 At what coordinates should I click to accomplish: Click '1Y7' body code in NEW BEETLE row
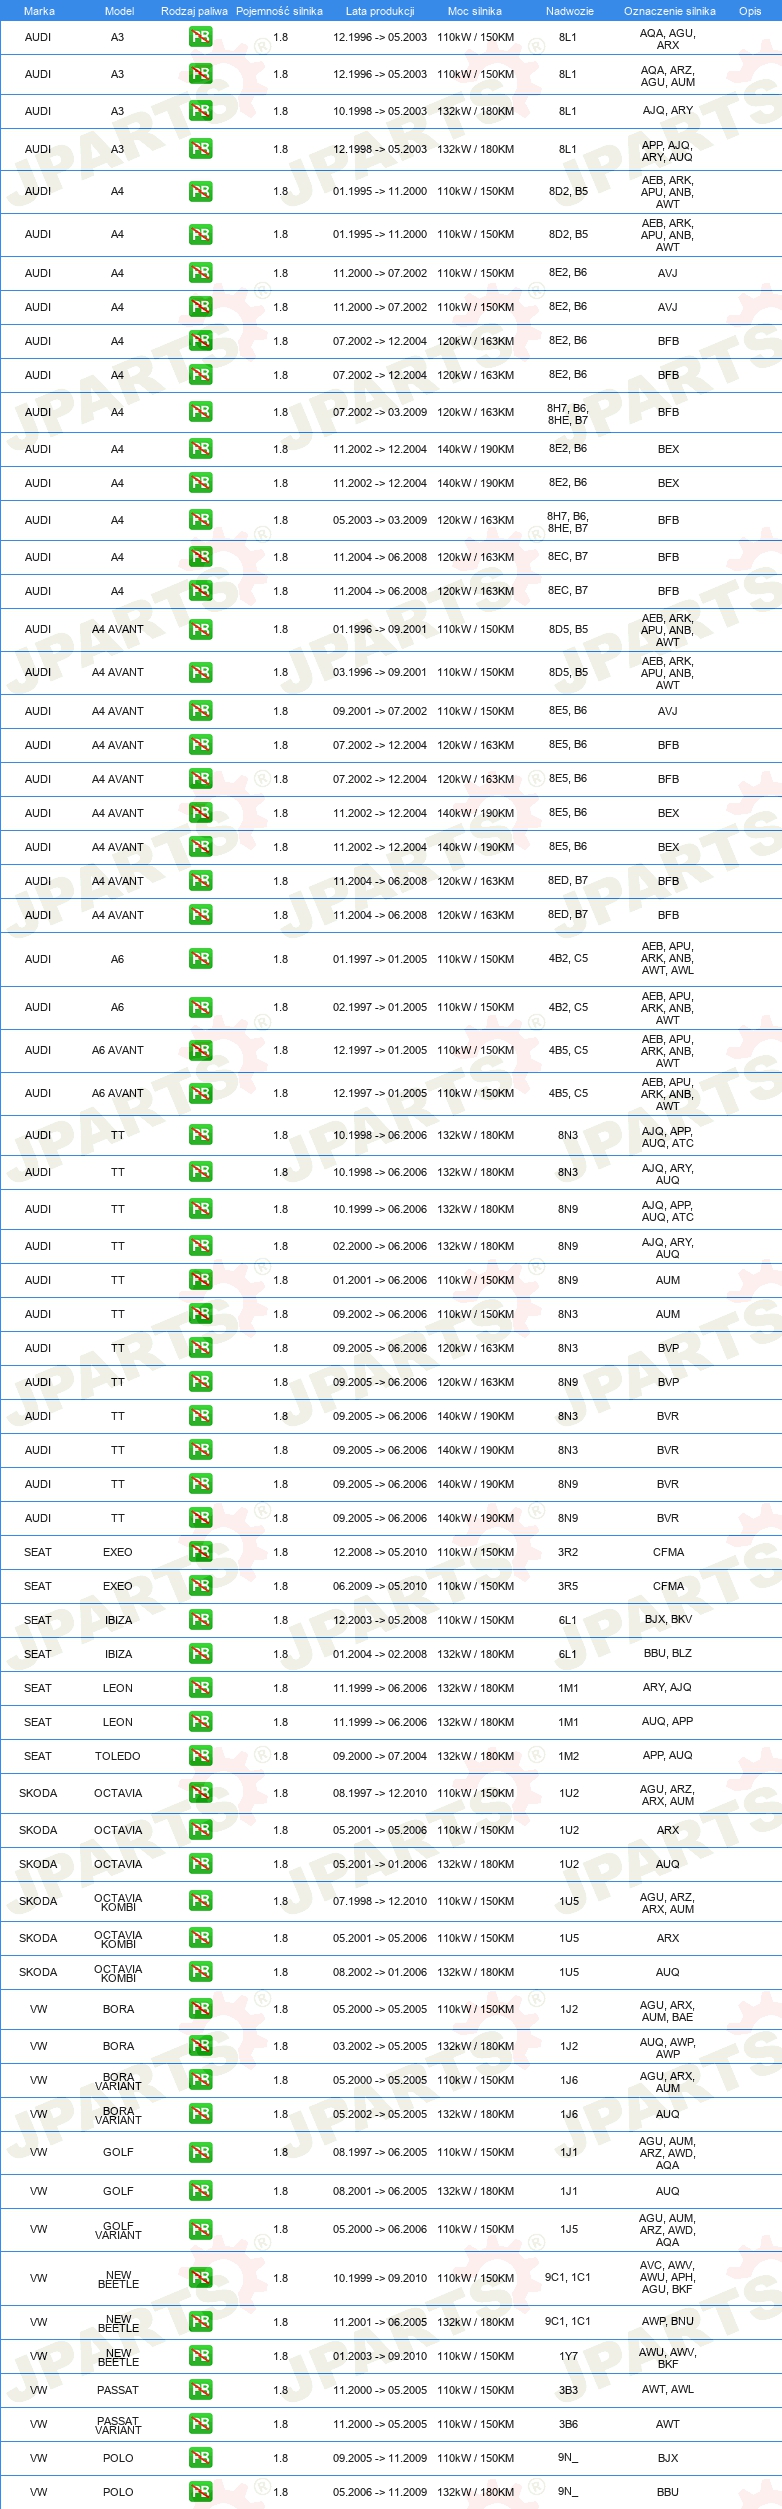[568, 2356]
